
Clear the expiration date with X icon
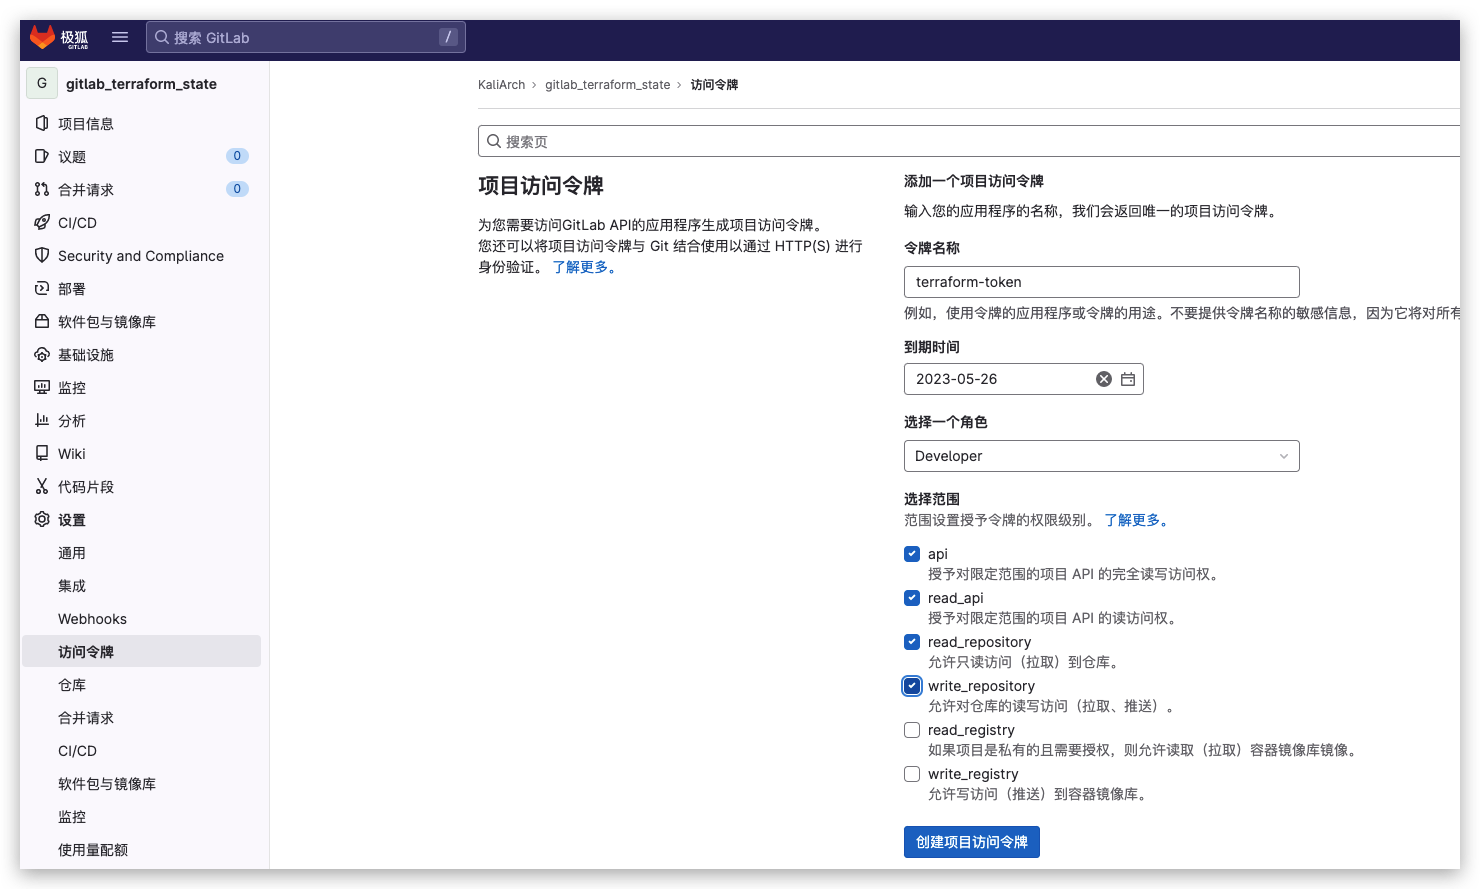(x=1103, y=379)
